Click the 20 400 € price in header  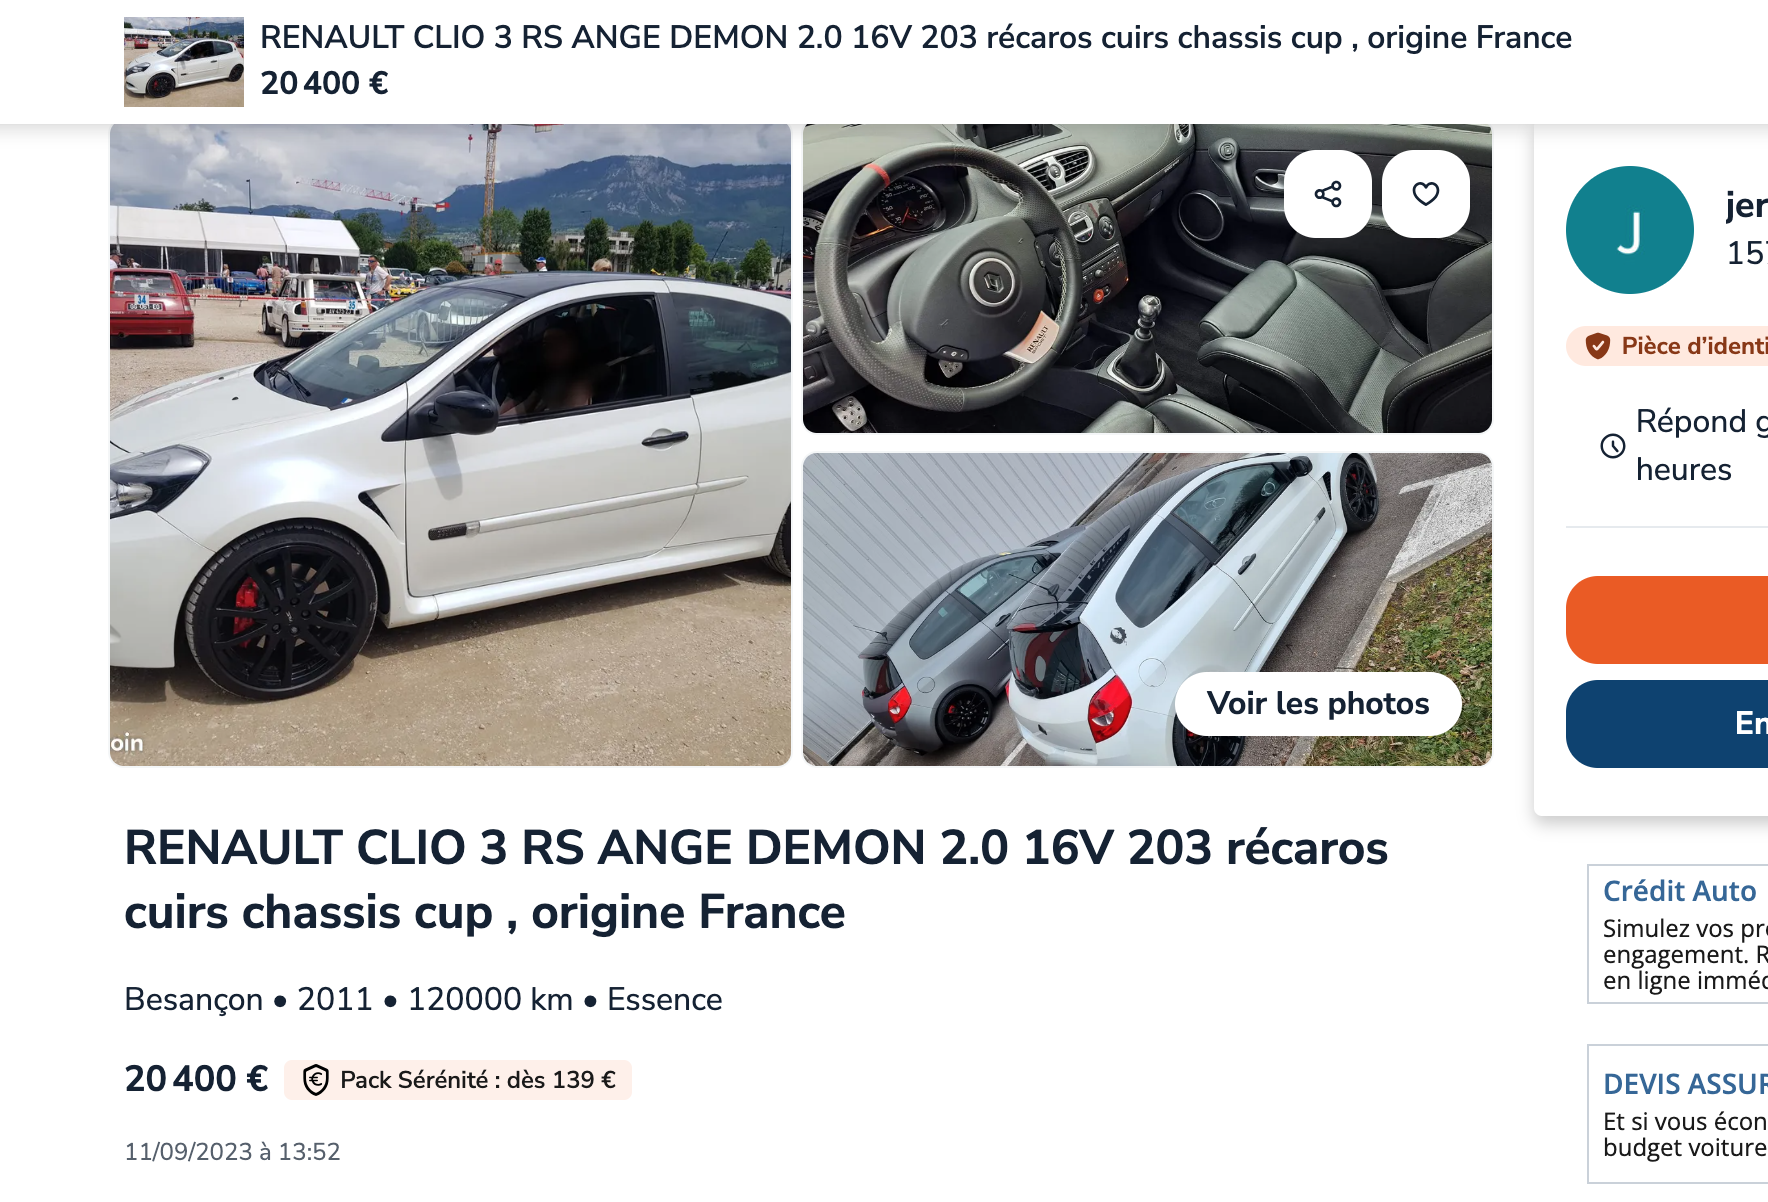click(x=324, y=83)
